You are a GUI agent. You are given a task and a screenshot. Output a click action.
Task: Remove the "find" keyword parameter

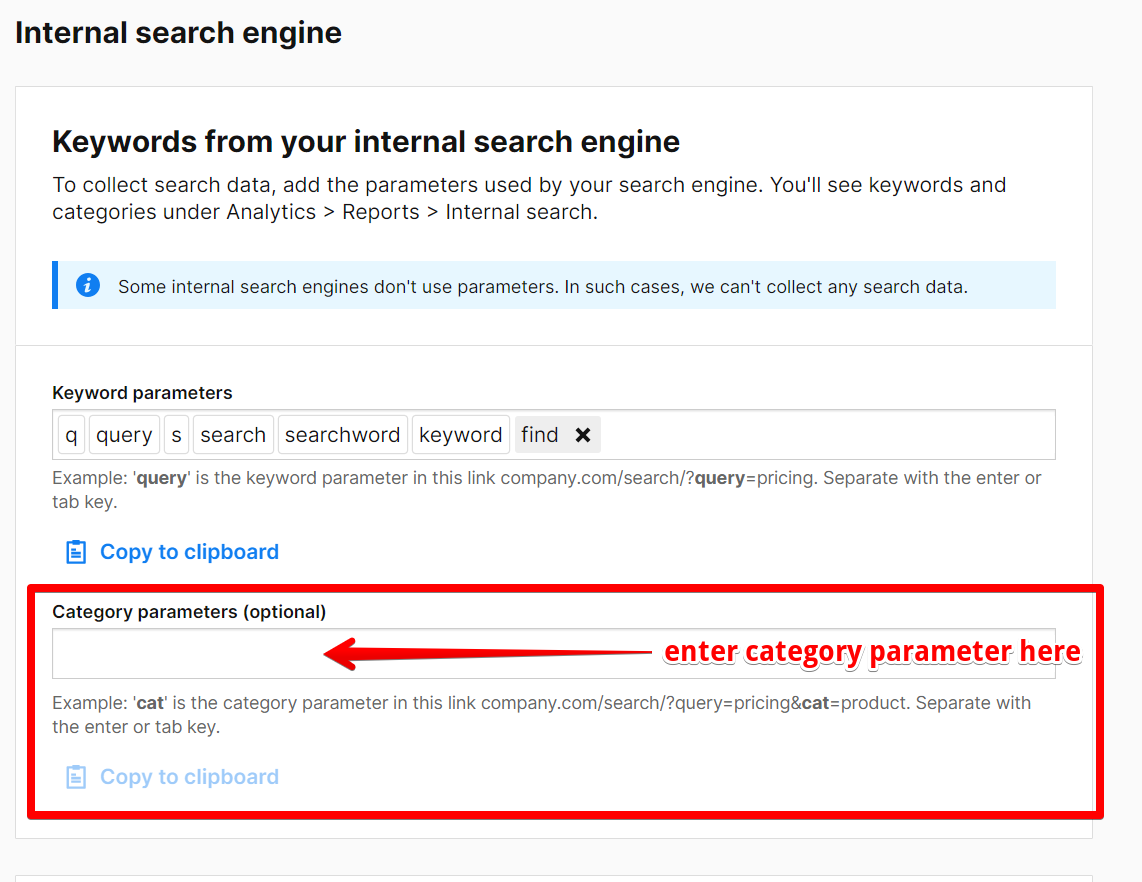[583, 434]
